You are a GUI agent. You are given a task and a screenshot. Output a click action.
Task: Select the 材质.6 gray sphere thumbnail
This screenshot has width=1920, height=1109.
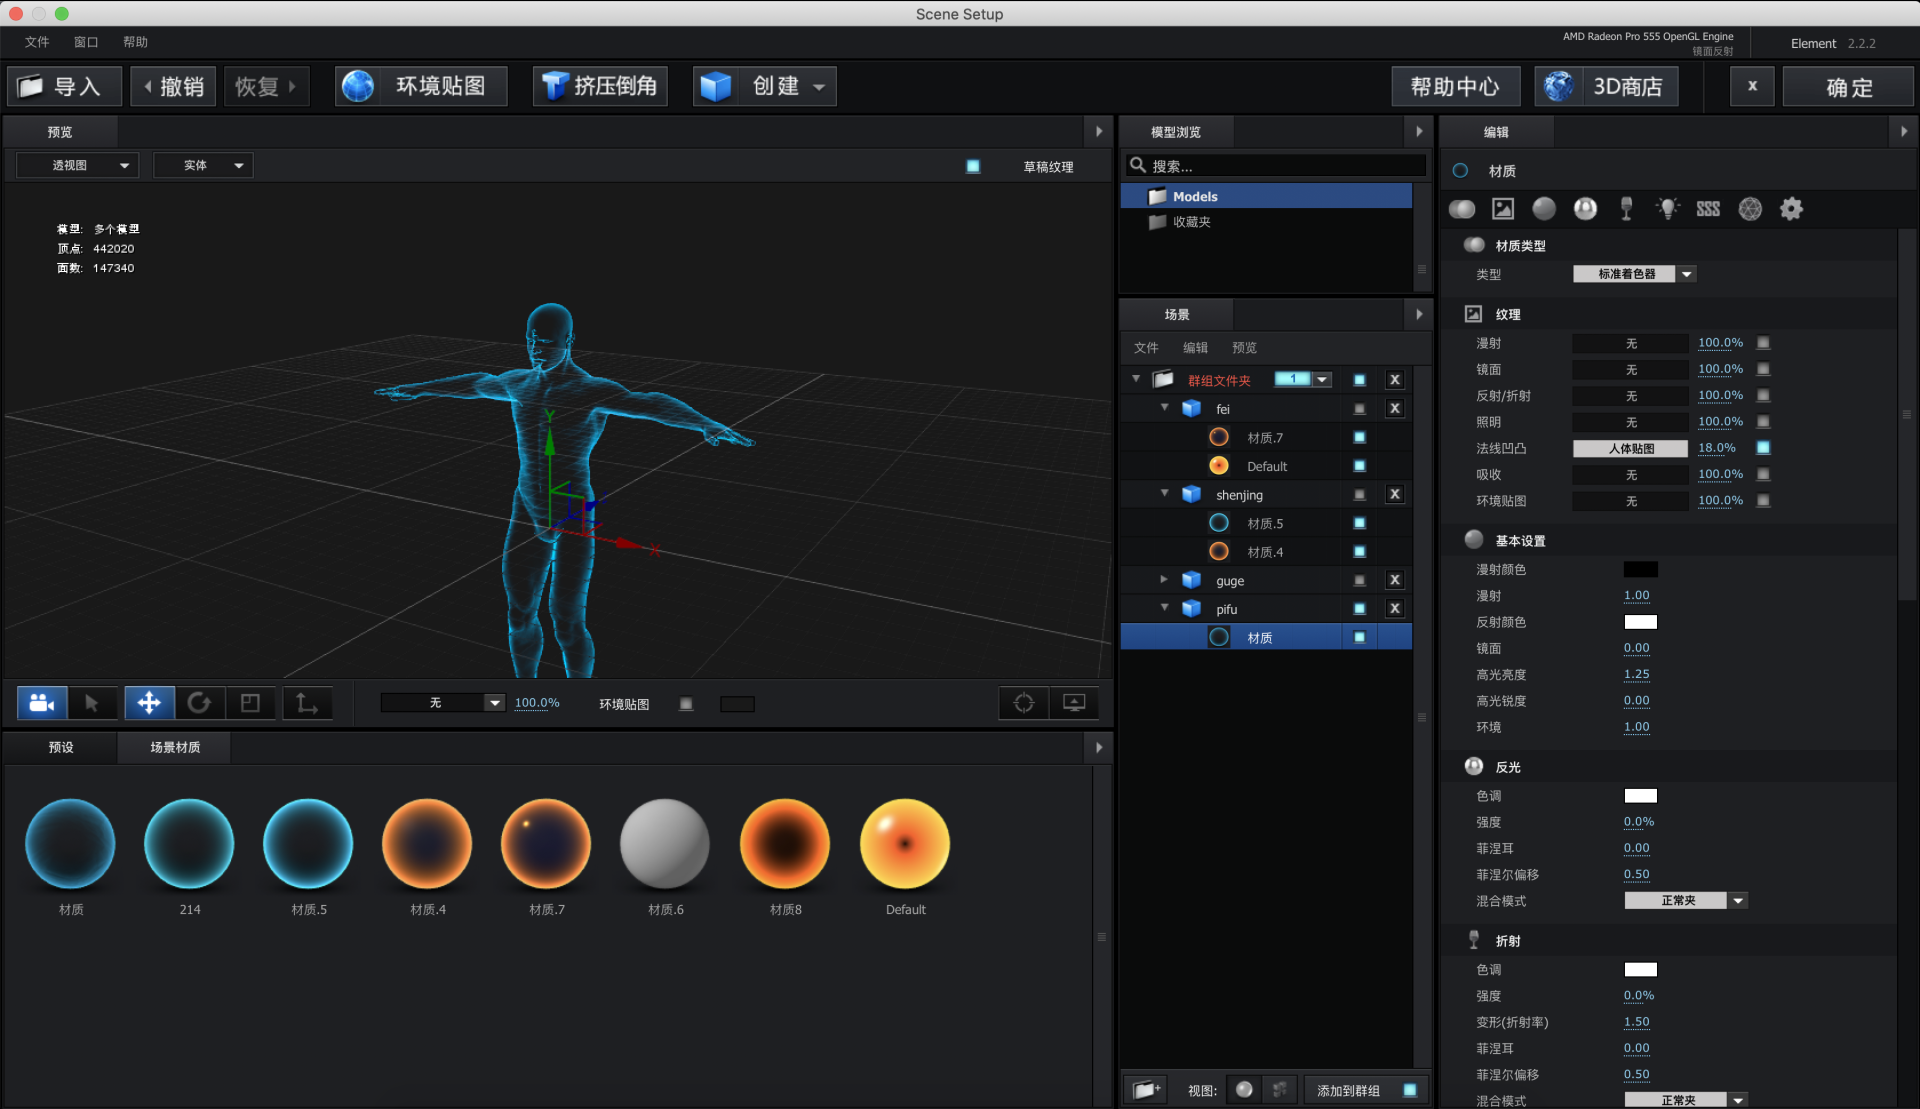coord(665,844)
